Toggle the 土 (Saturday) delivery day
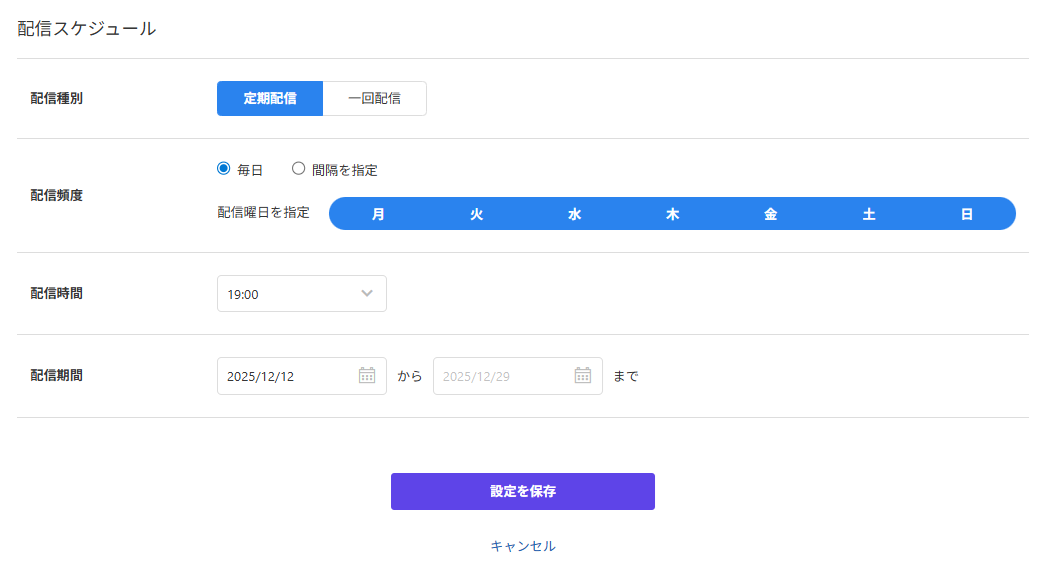The image size is (1049, 573). tap(868, 214)
